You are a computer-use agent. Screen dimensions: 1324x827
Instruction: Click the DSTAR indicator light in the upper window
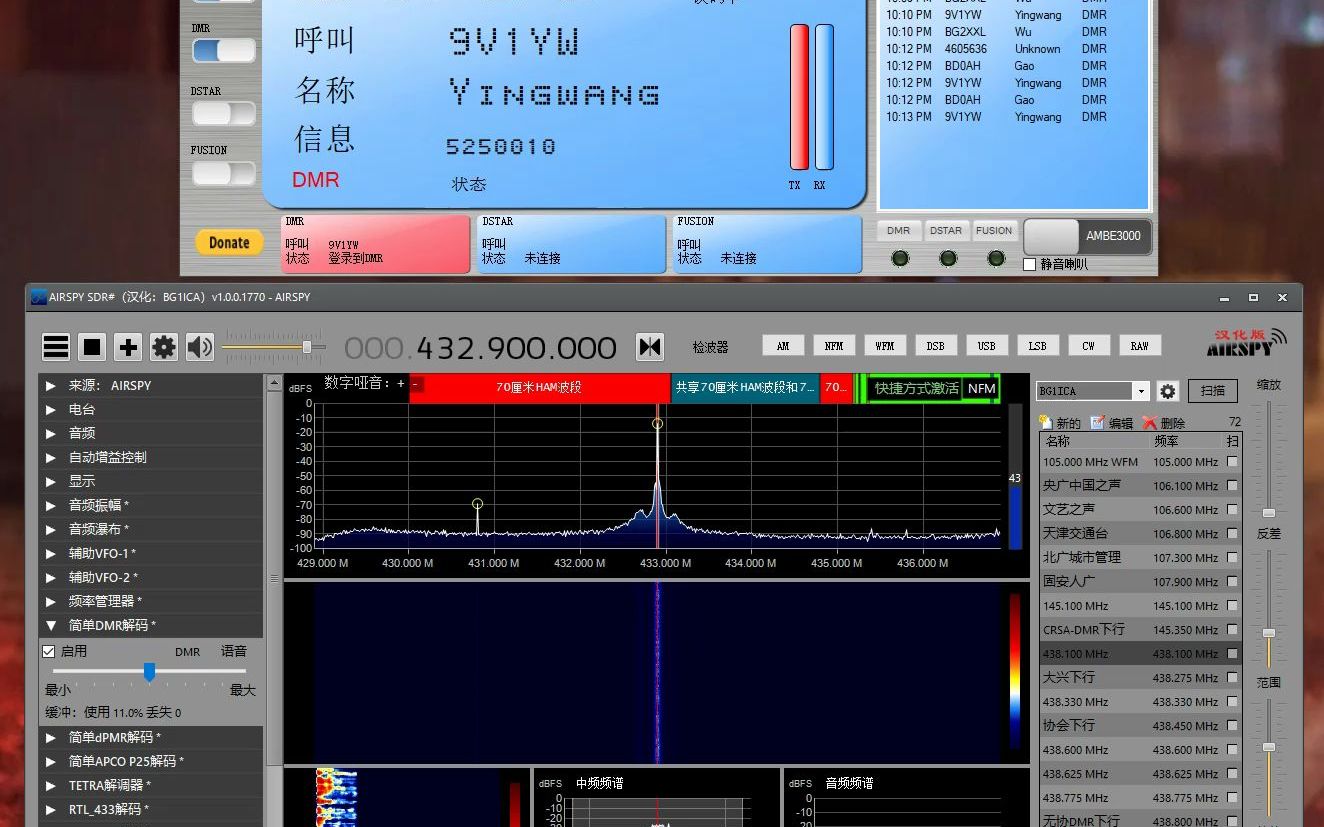pos(948,258)
